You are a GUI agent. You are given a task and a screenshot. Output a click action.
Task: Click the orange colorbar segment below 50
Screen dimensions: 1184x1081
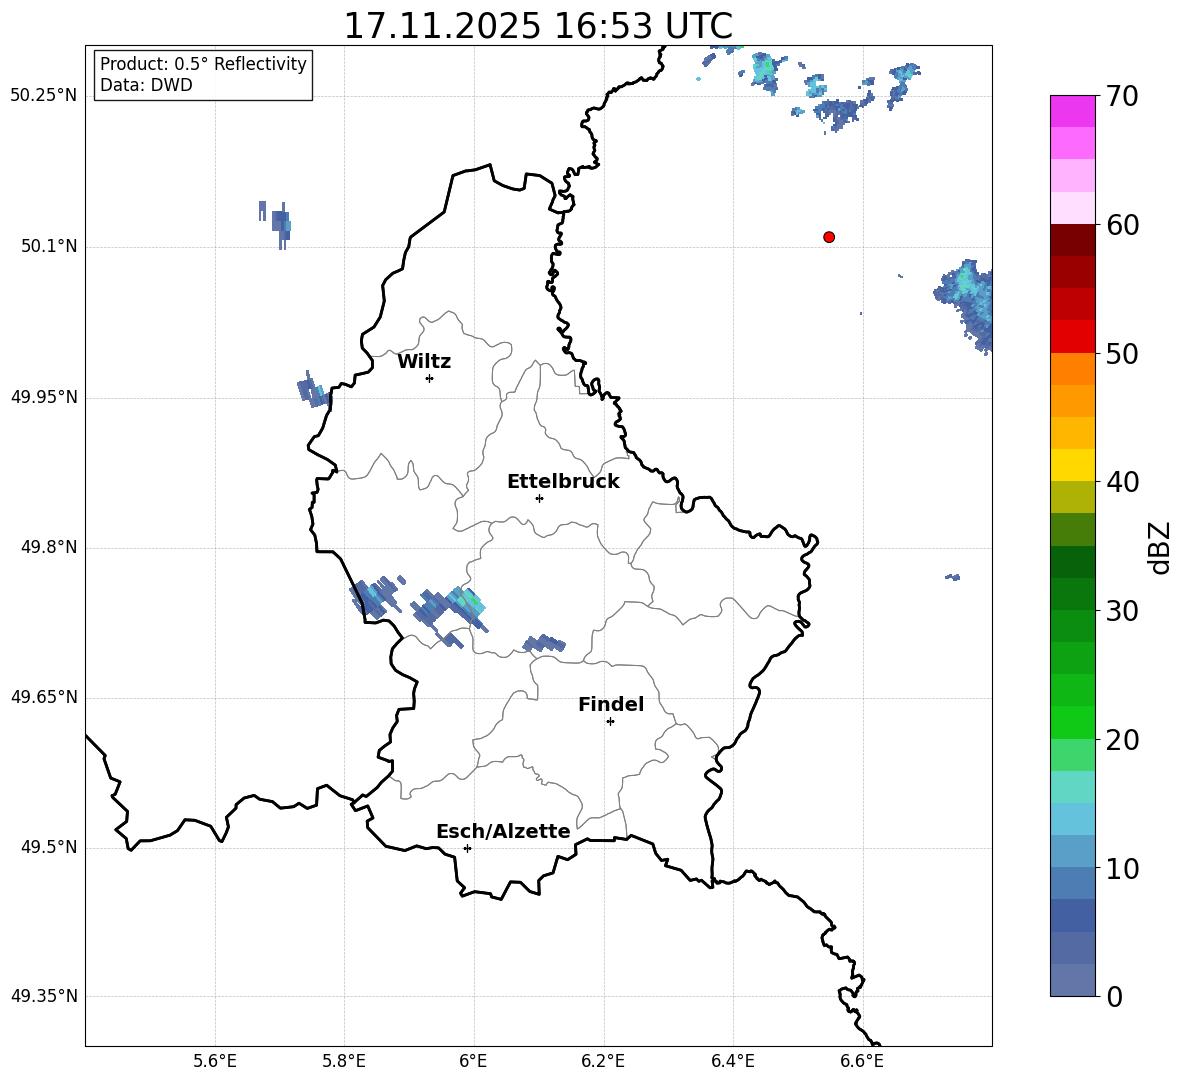pos(1072,369)
